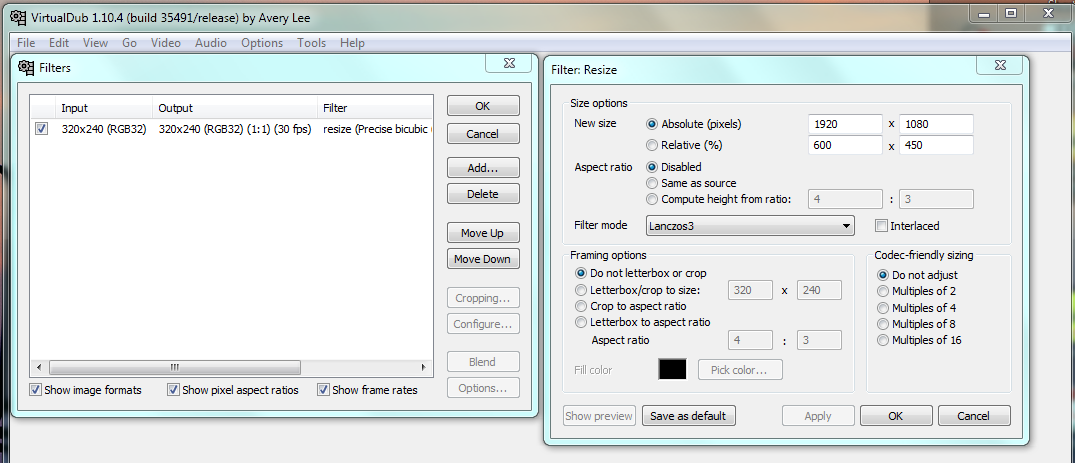Open the Go menu

pyautogui.click(x=130, y=43)
